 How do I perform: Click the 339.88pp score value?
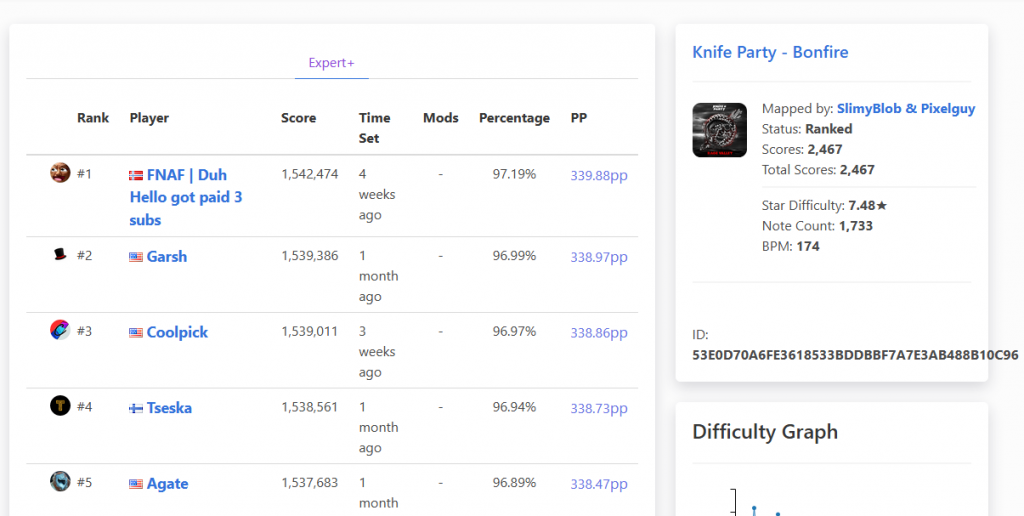tap(599, 176)
